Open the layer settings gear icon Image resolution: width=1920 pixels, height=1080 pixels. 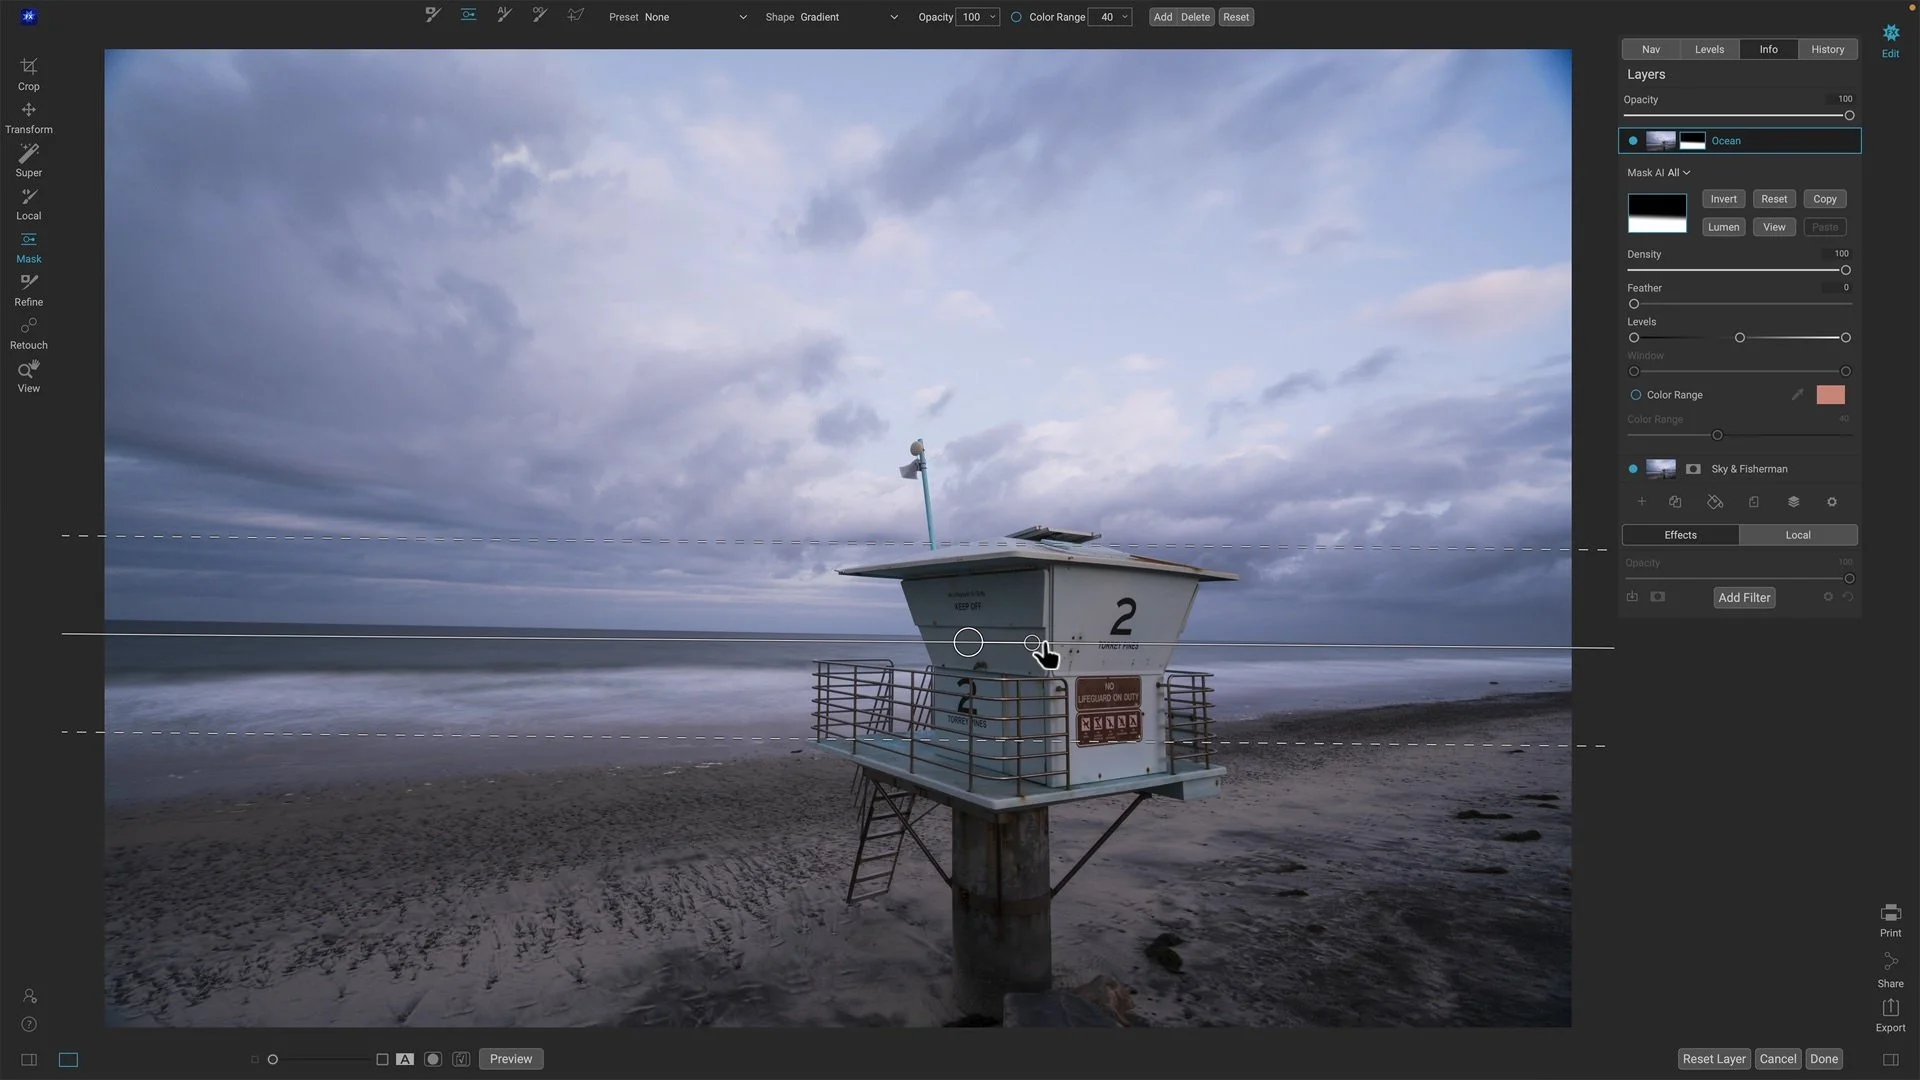tap(1831, 502)
